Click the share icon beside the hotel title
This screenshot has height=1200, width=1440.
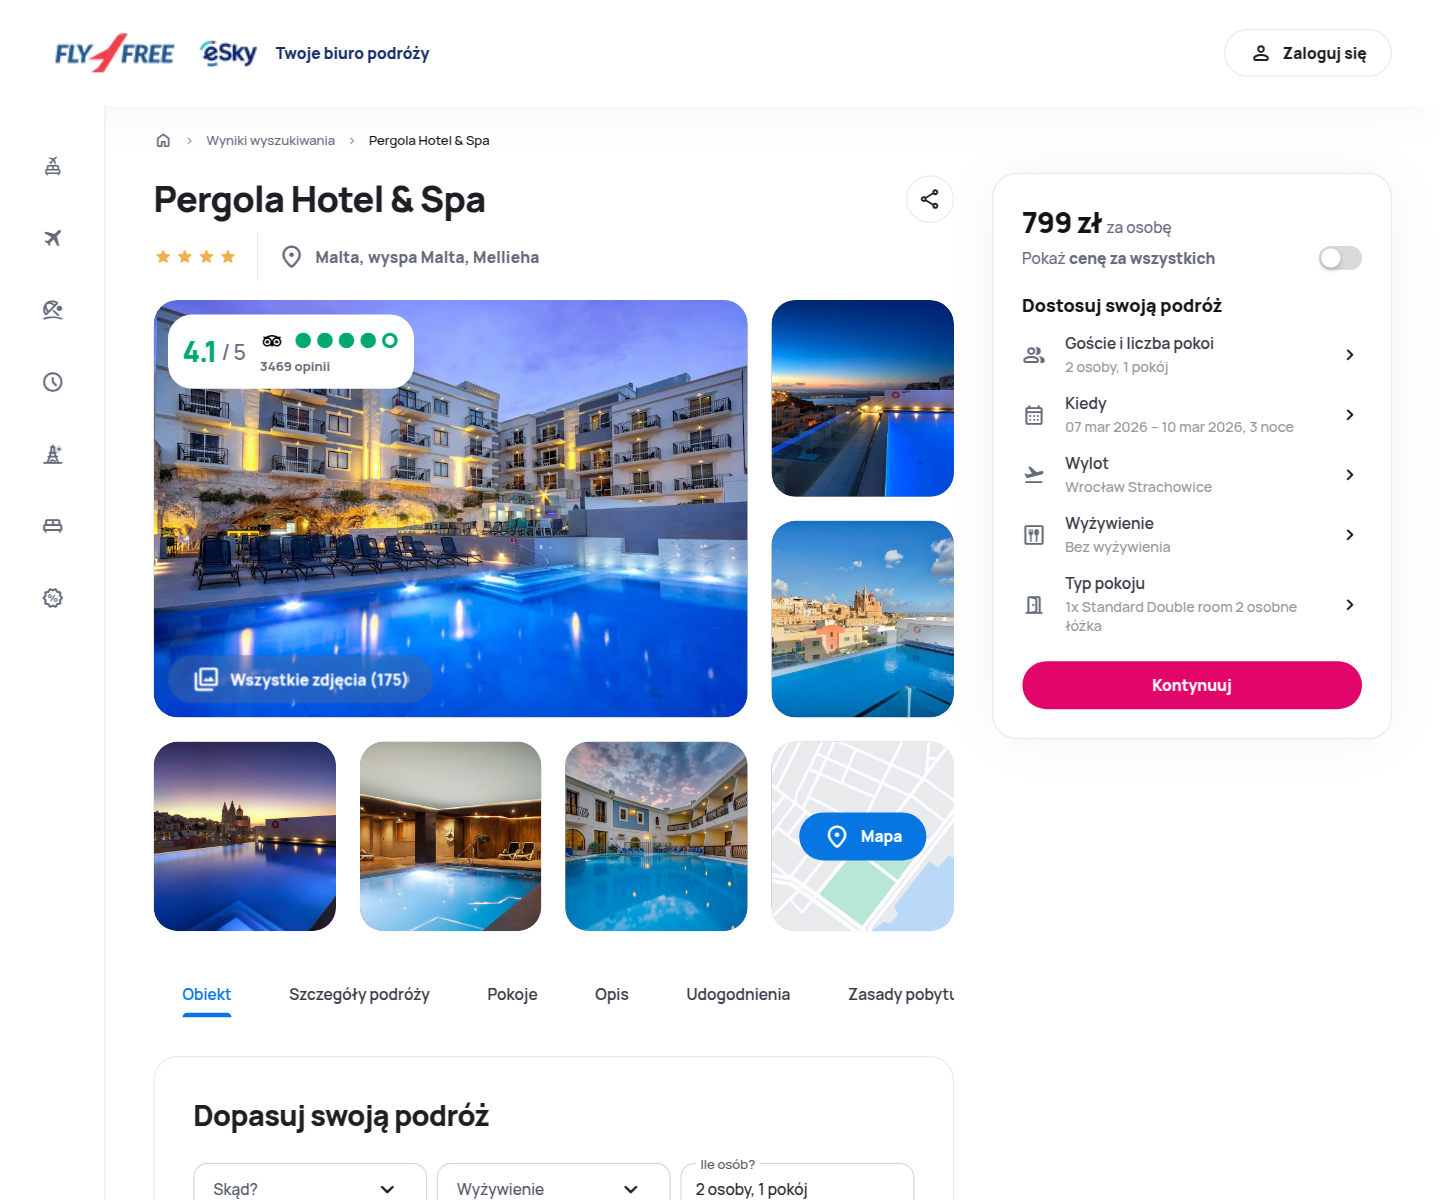[929, 199]
